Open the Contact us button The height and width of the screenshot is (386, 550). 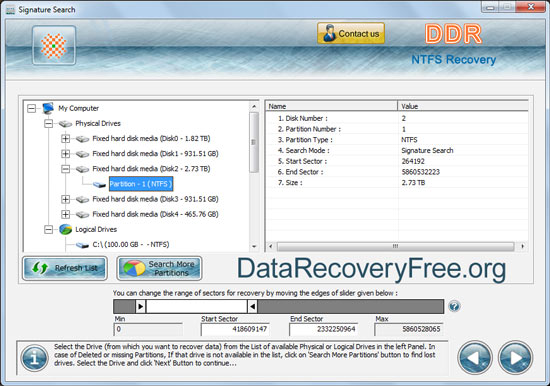(x=351, y=33)
